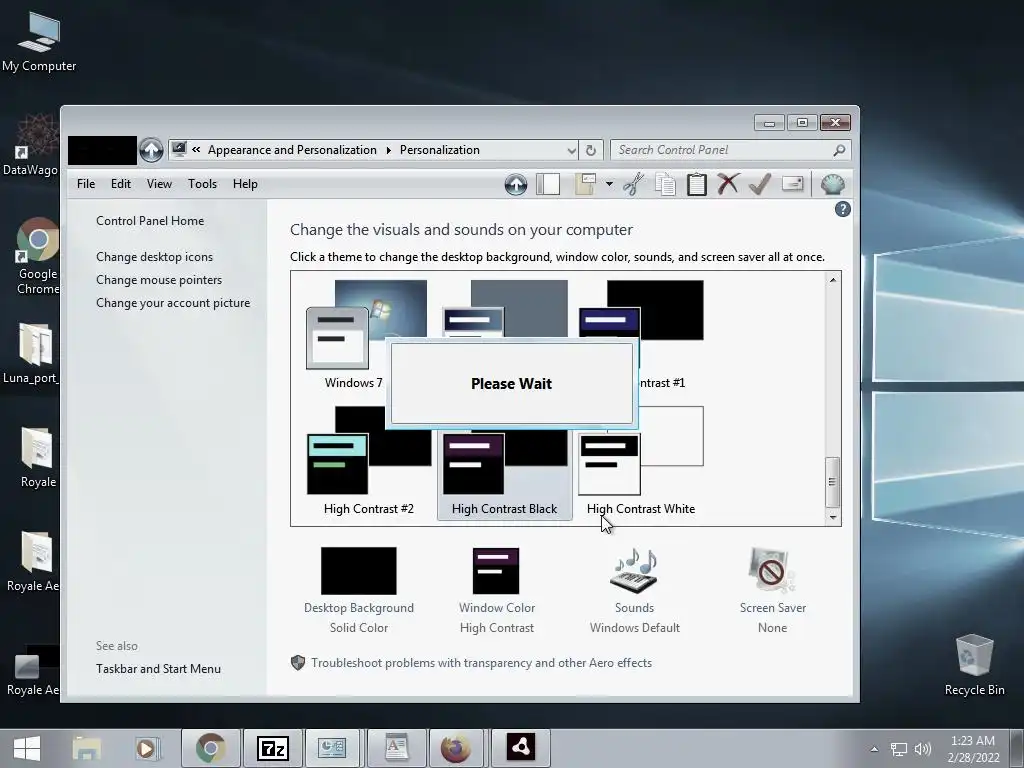This screenshot has width=1024, height=768.
Task: Switch to the black three-dots app in taskbar
Action: coord(520,748)
